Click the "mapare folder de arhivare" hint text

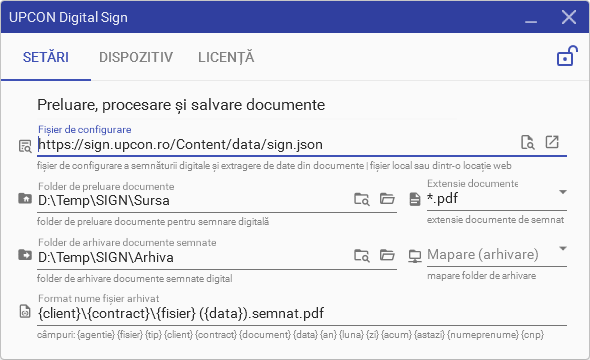(481, 276)
